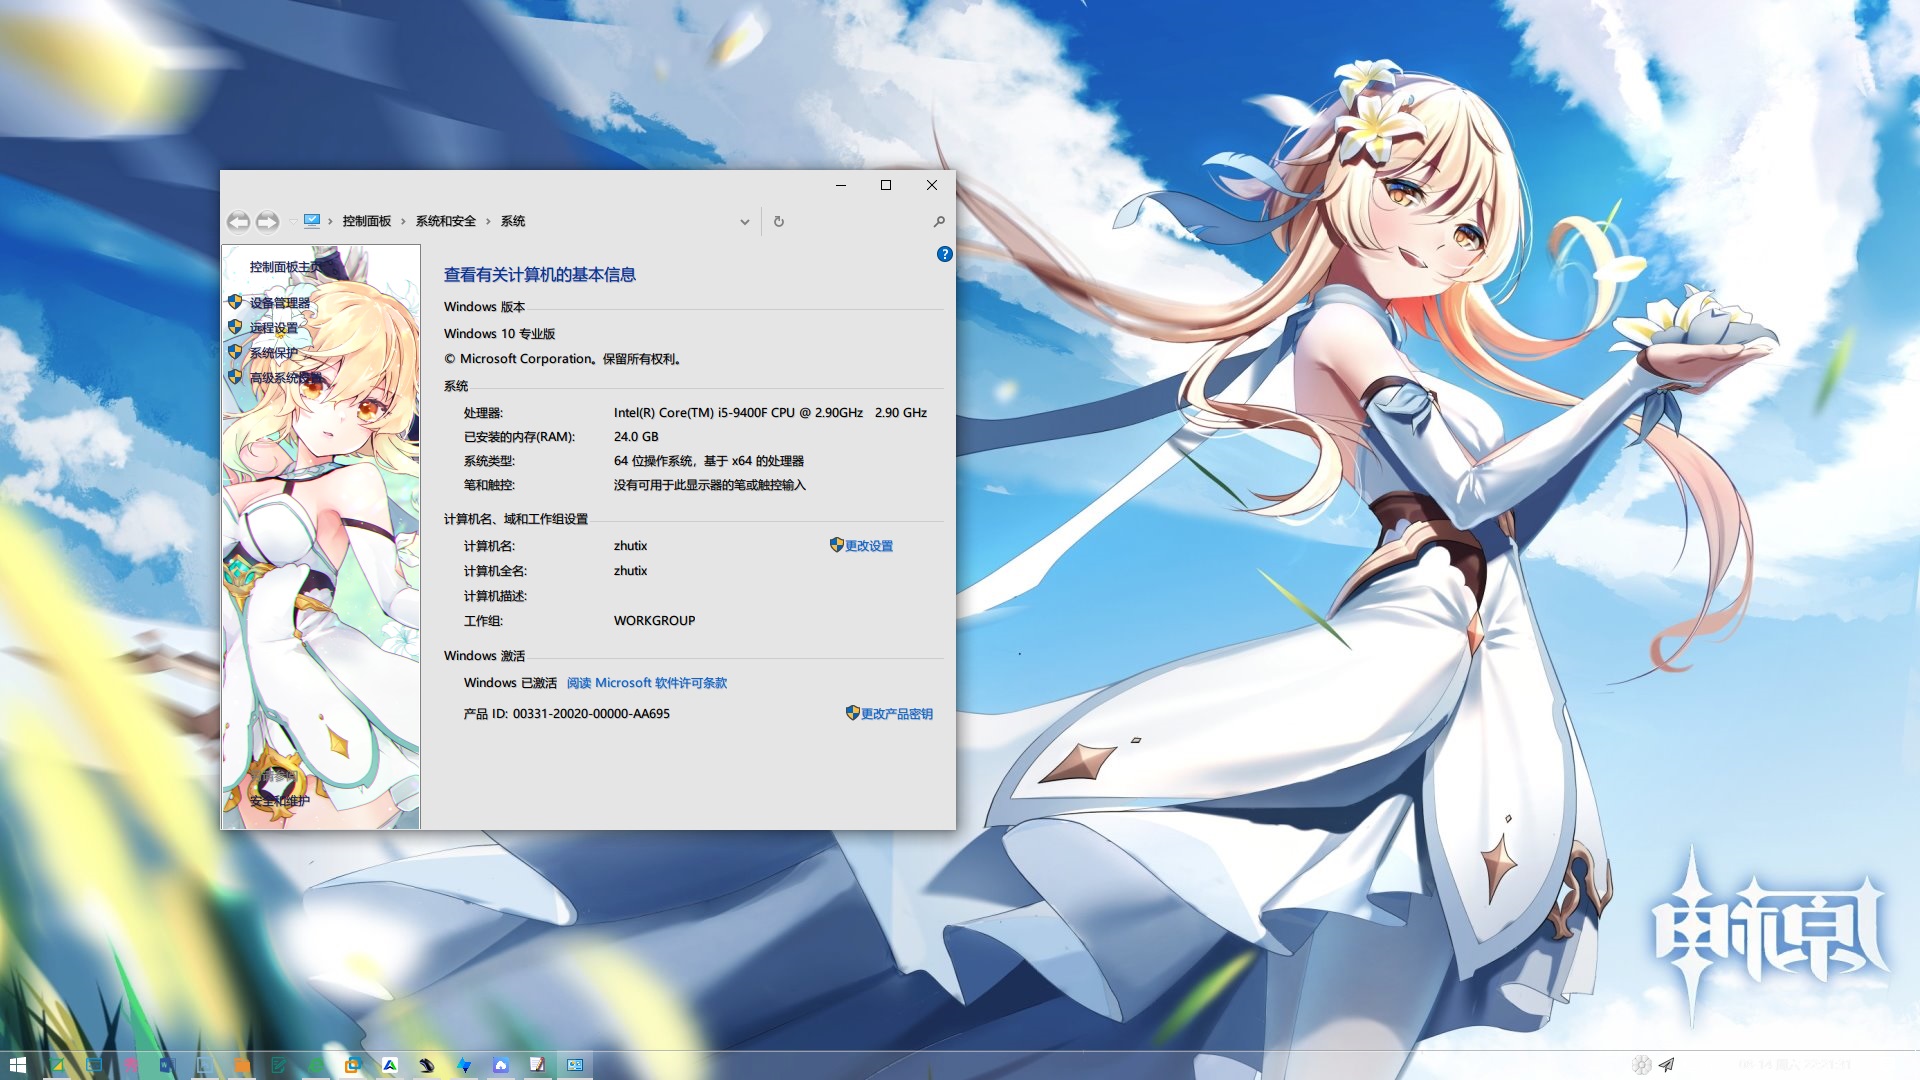Open the green Internet Explorer taskbar icon
The image size is (1920, 1080).
click(x=315, y=1065)
